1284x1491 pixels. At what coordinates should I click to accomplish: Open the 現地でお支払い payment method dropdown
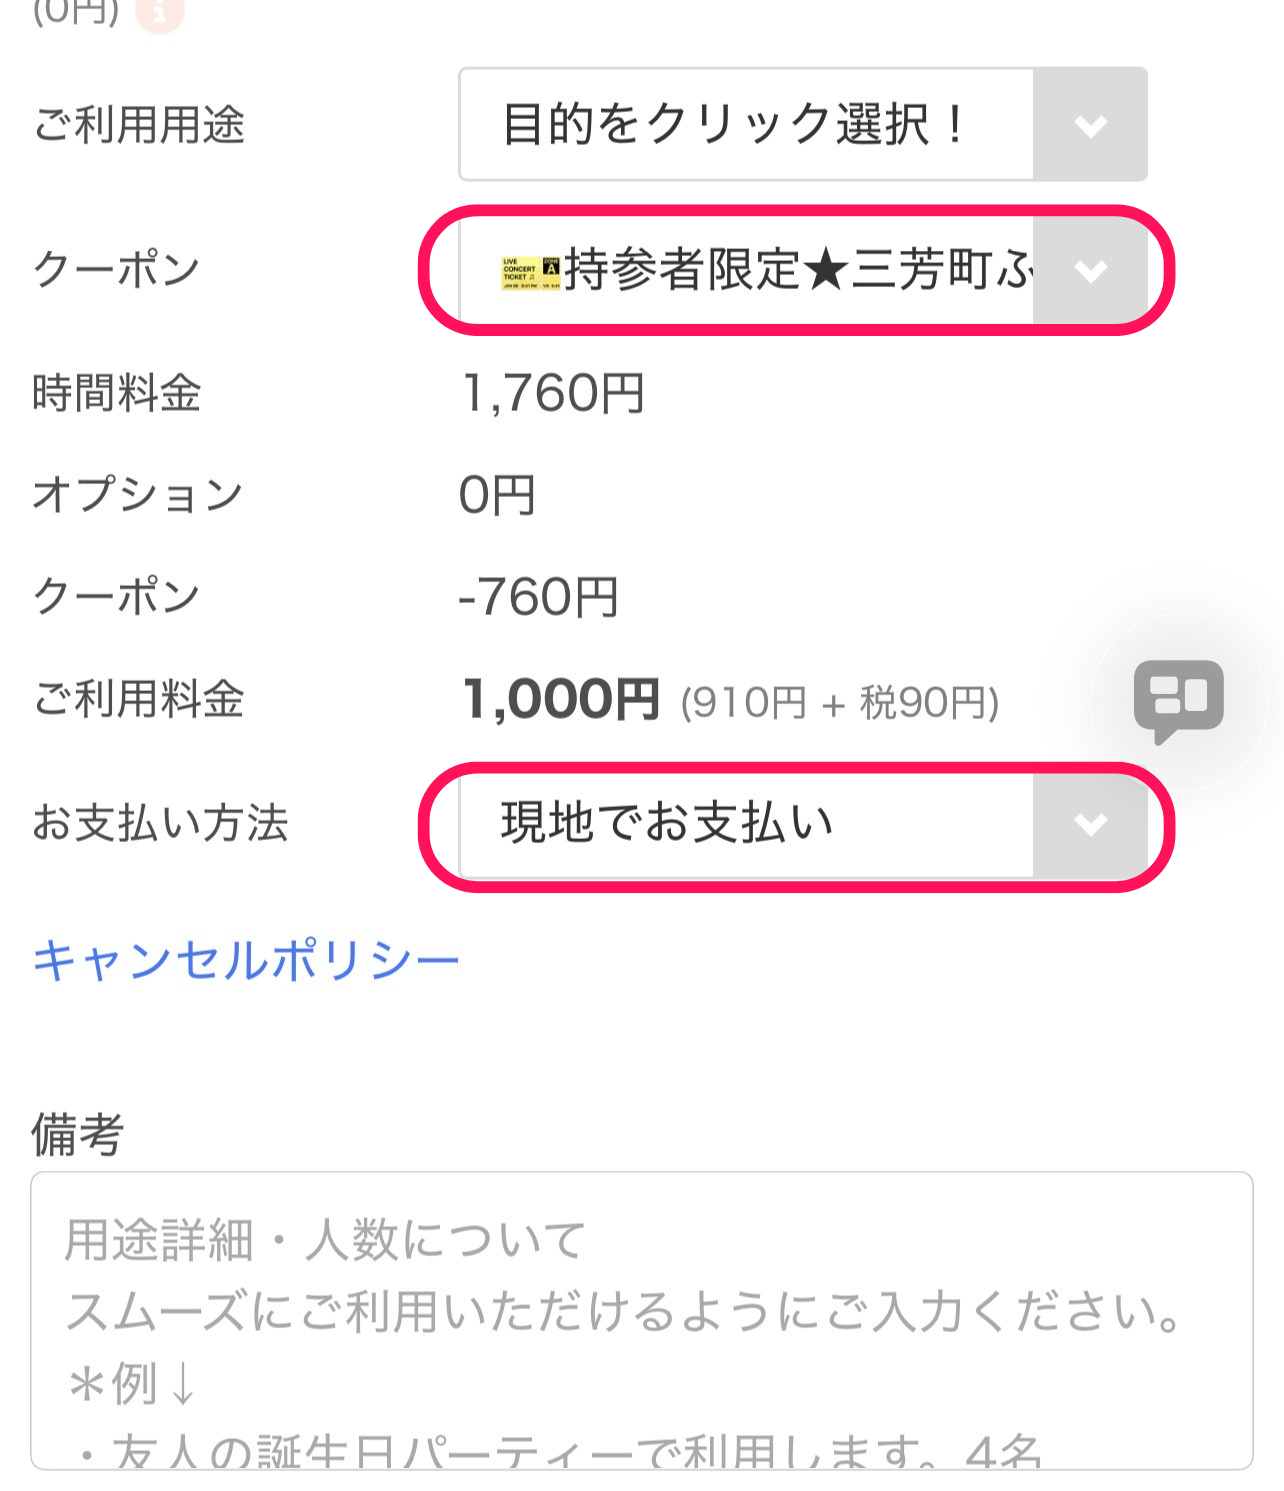coord(746,824)
